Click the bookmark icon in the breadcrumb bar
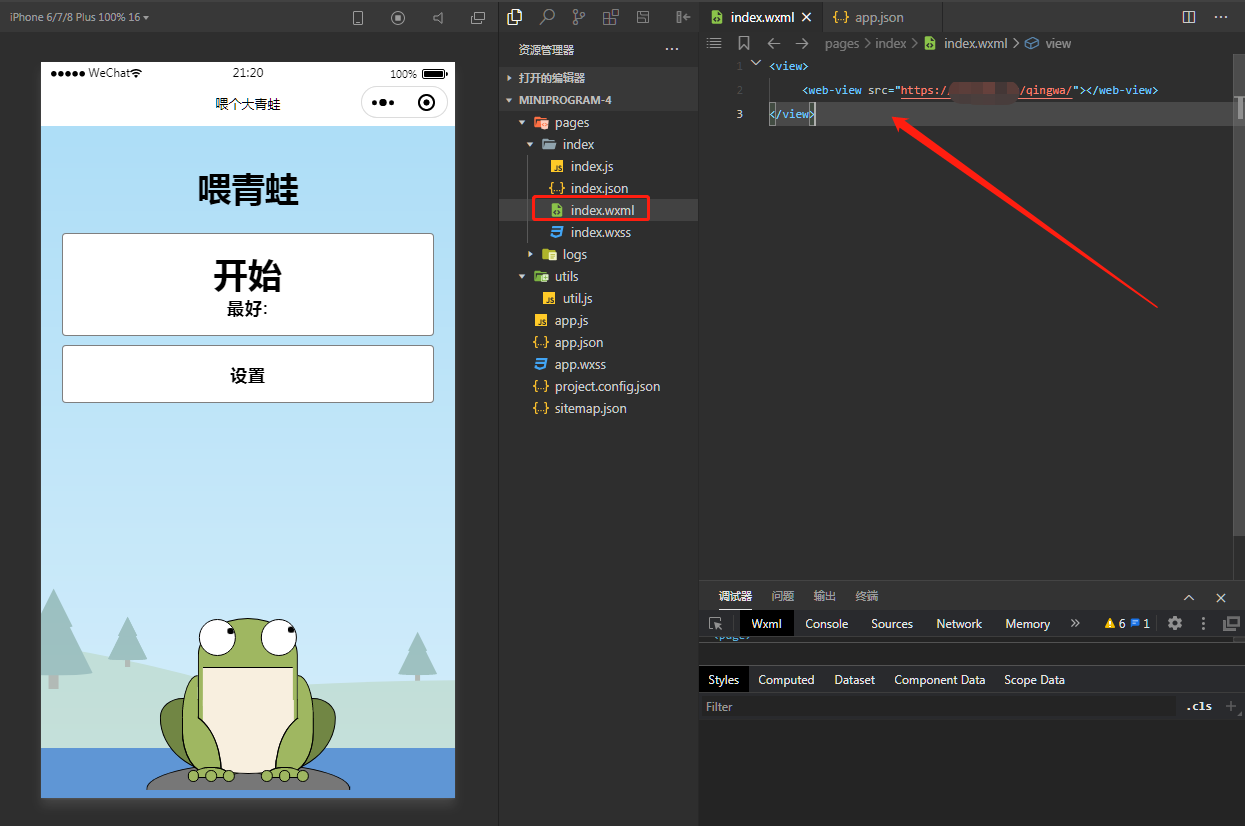1245x826 pixels. tap(743, 43)
